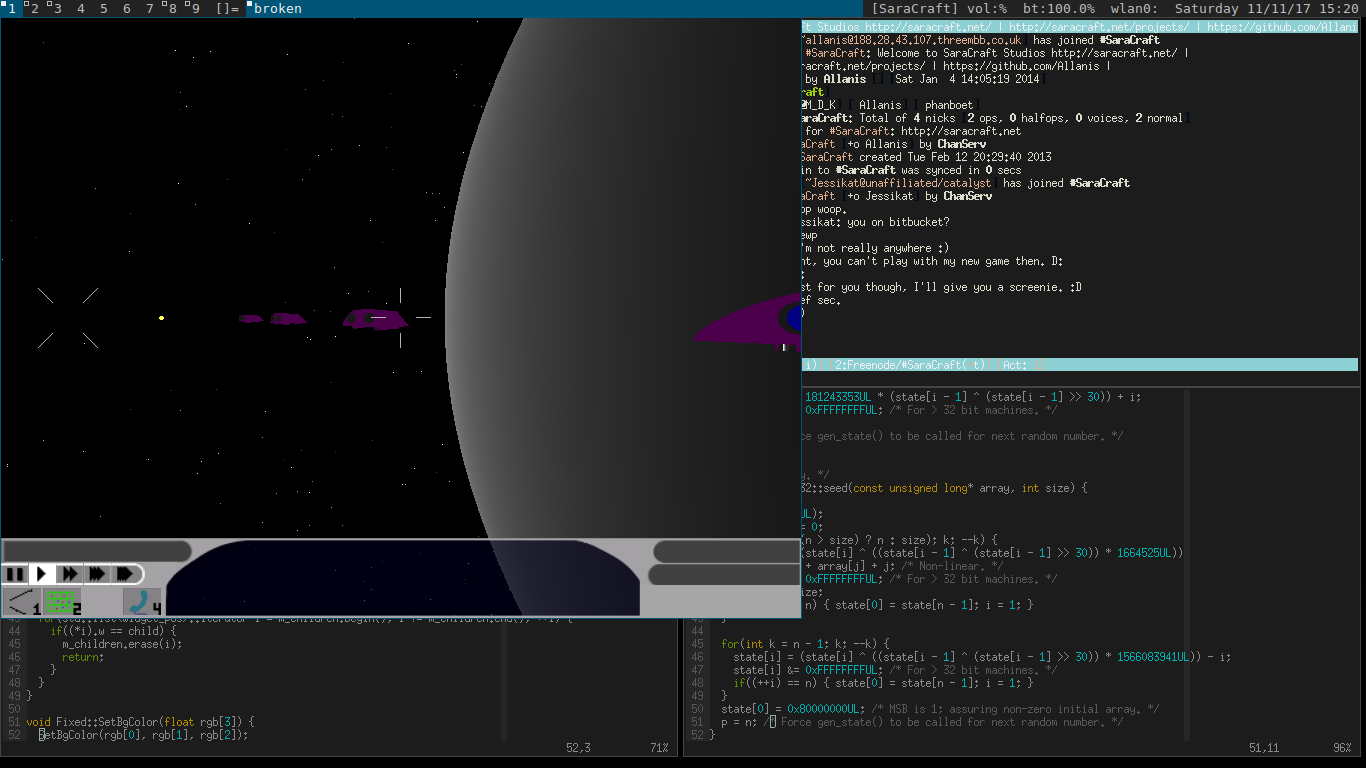Switch to workspace tag 2
Screen dimensions: 1366x768
[34, 9]
